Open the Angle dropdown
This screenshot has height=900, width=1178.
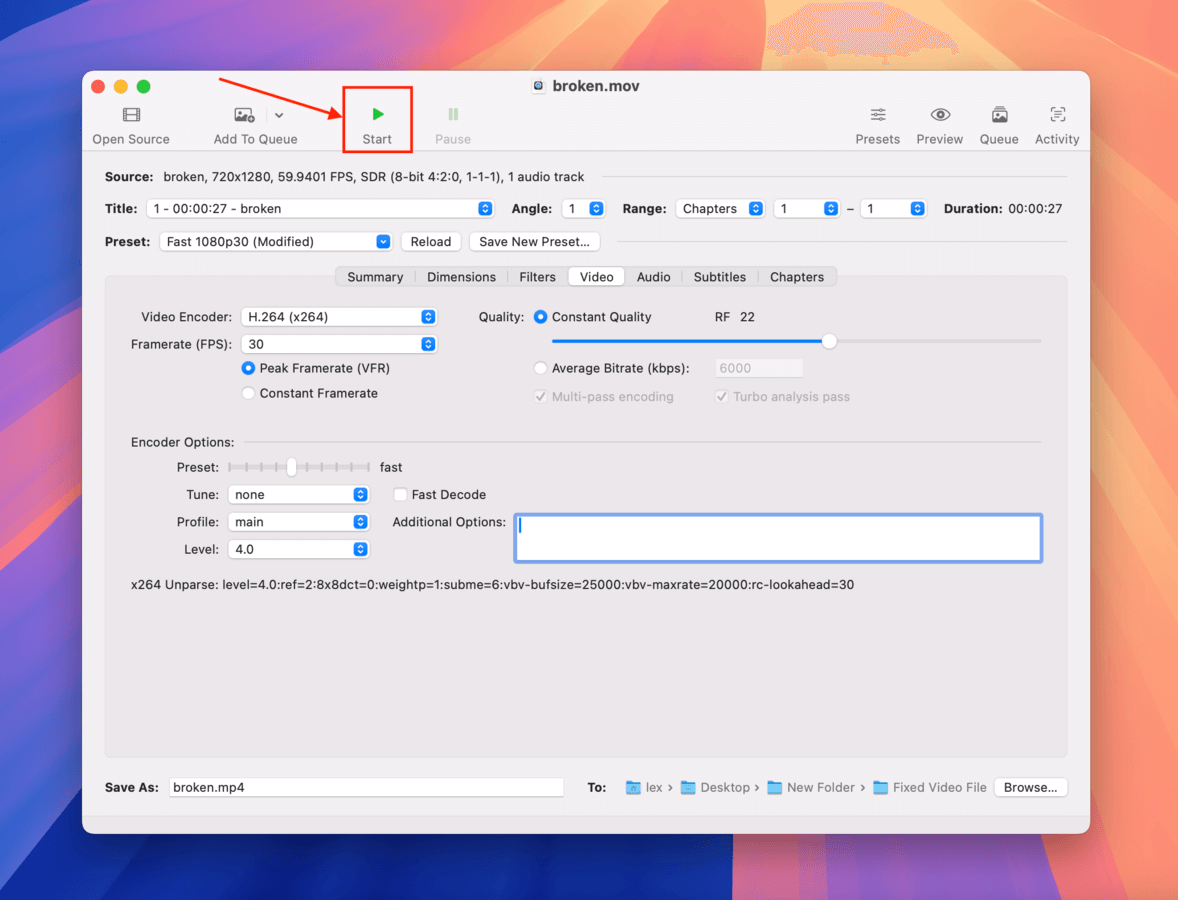[584, 209]
